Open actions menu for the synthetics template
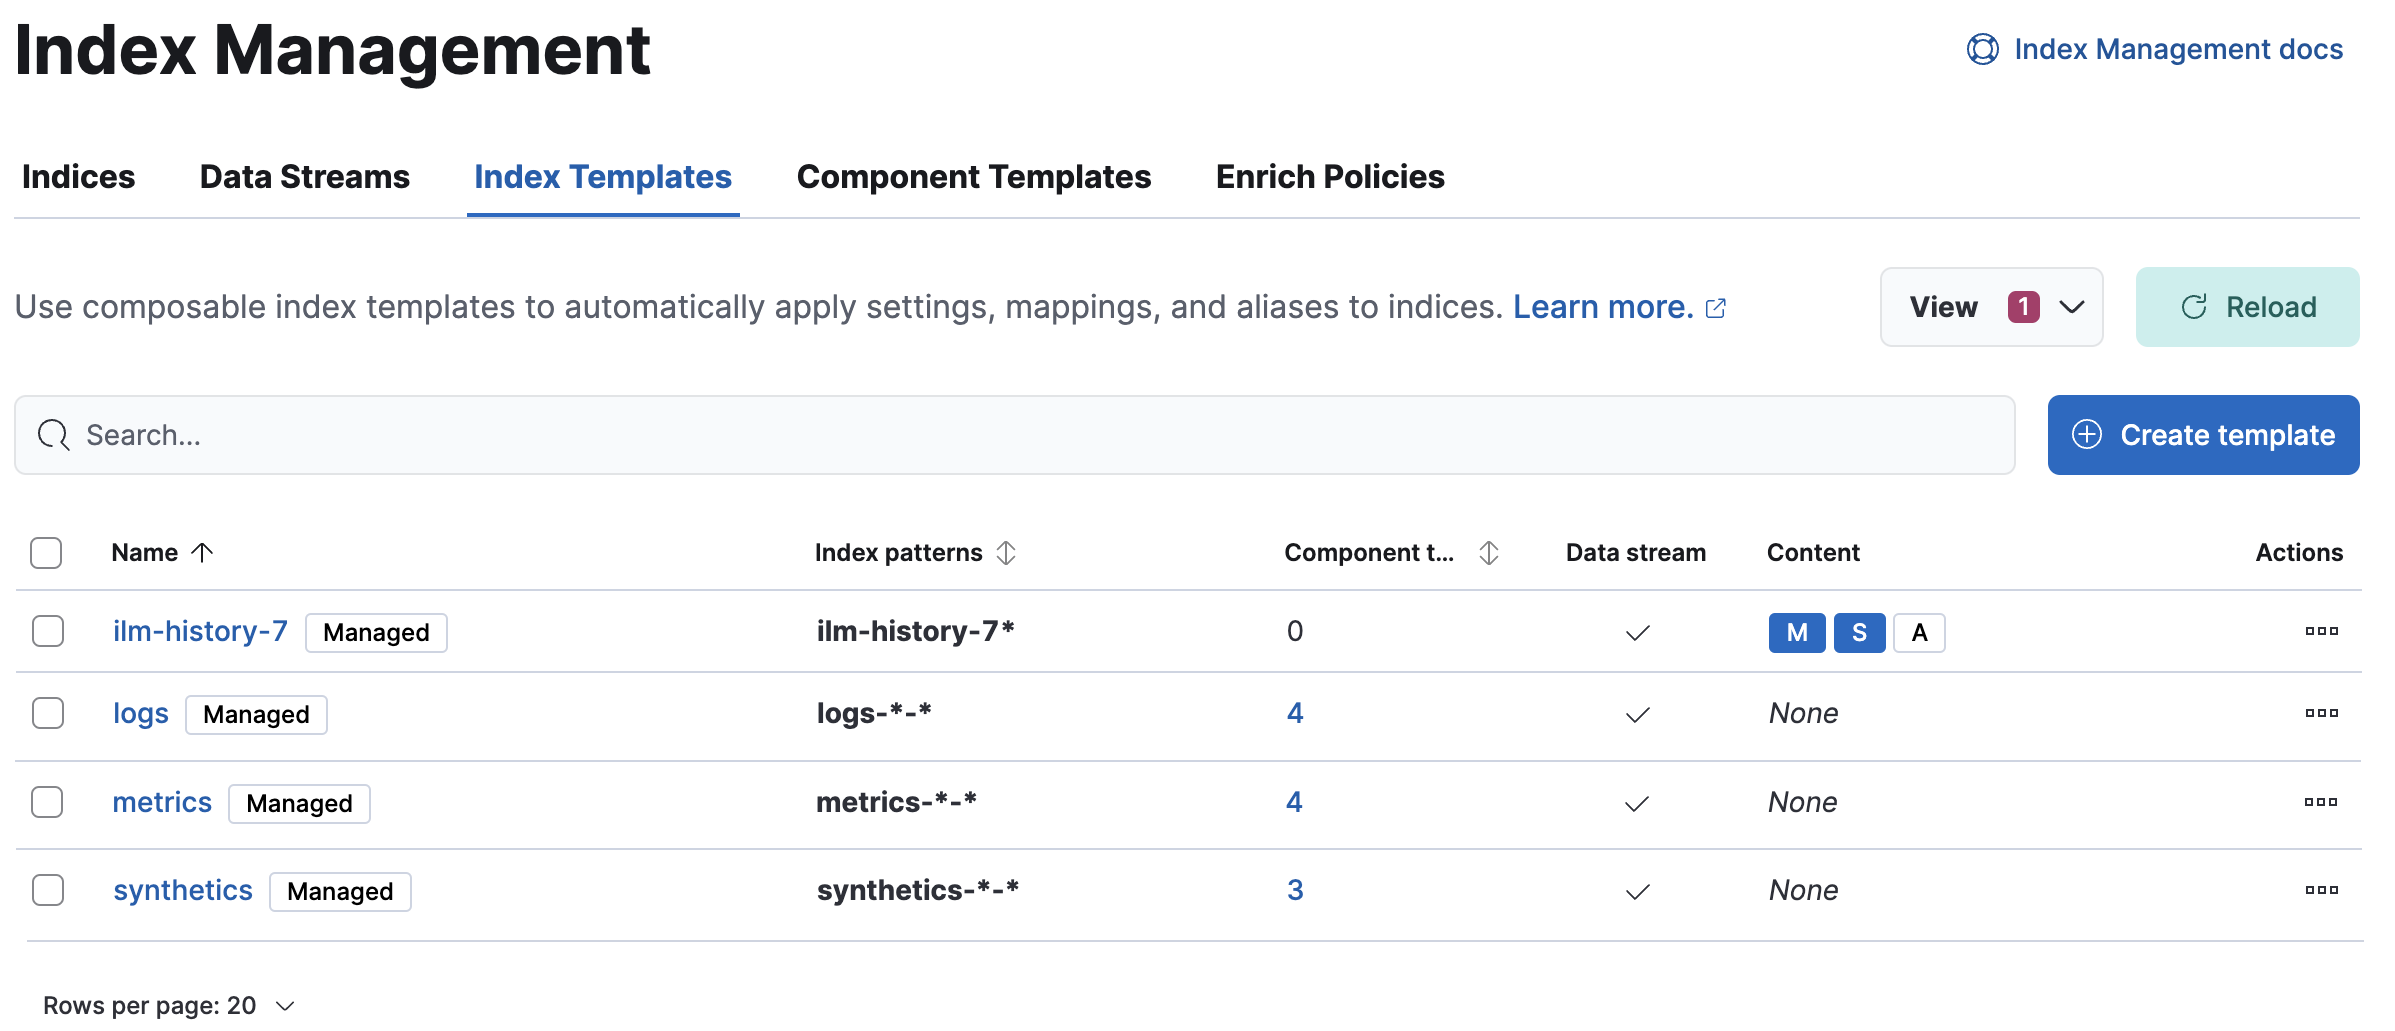 2323,889
